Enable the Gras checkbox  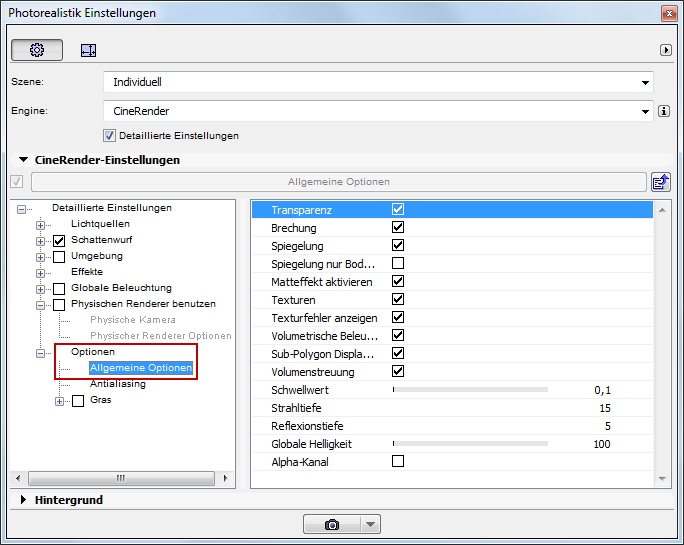click(x=78, y=401)
